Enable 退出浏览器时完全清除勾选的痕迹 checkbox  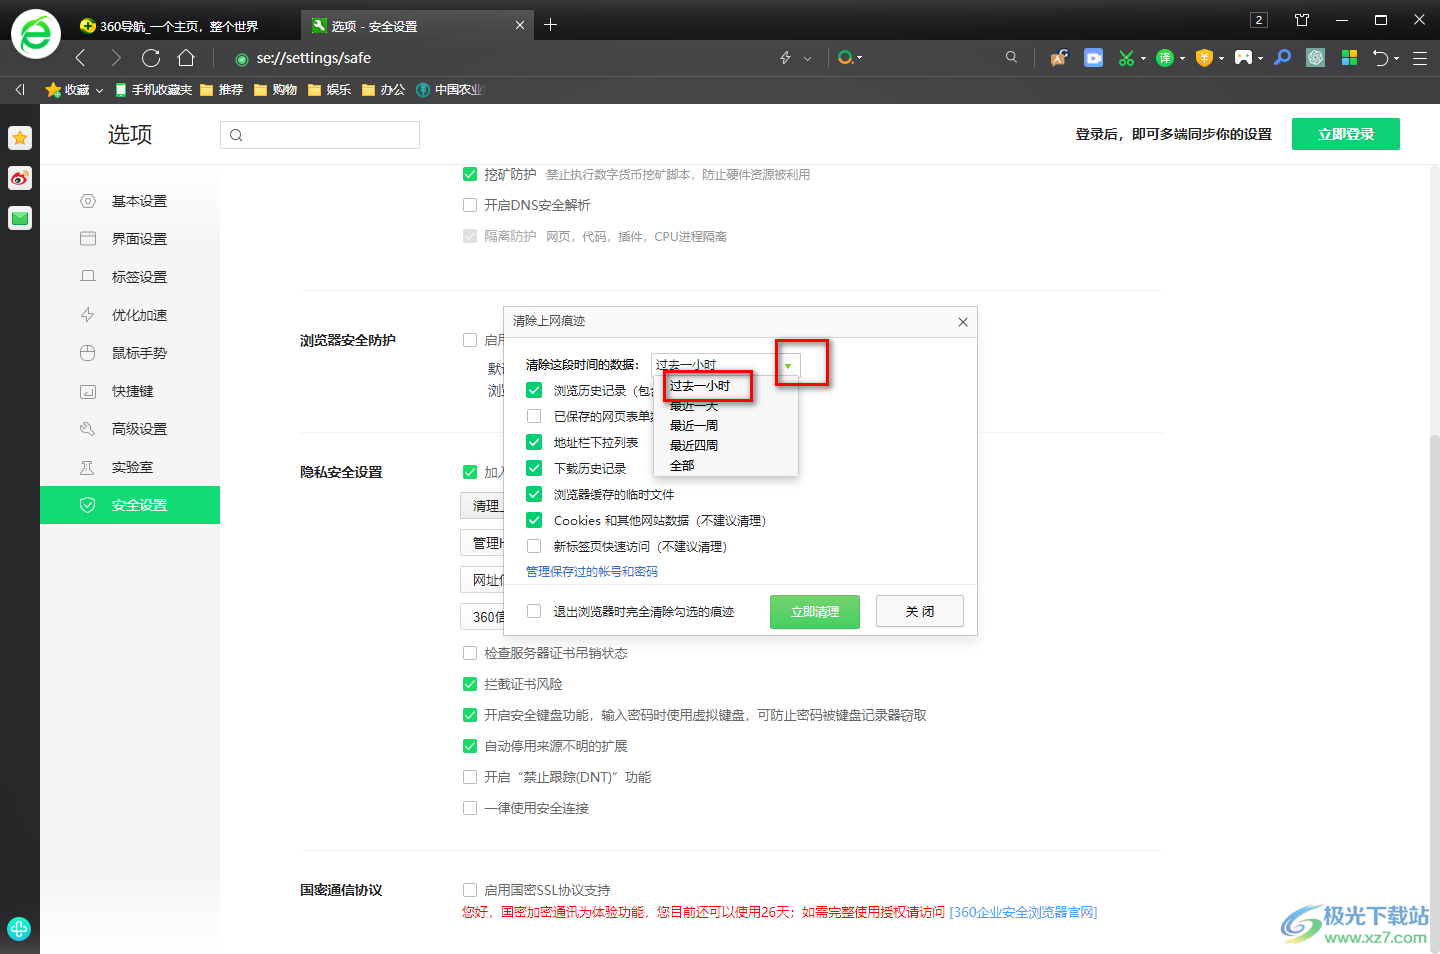[x=534, y=611]
